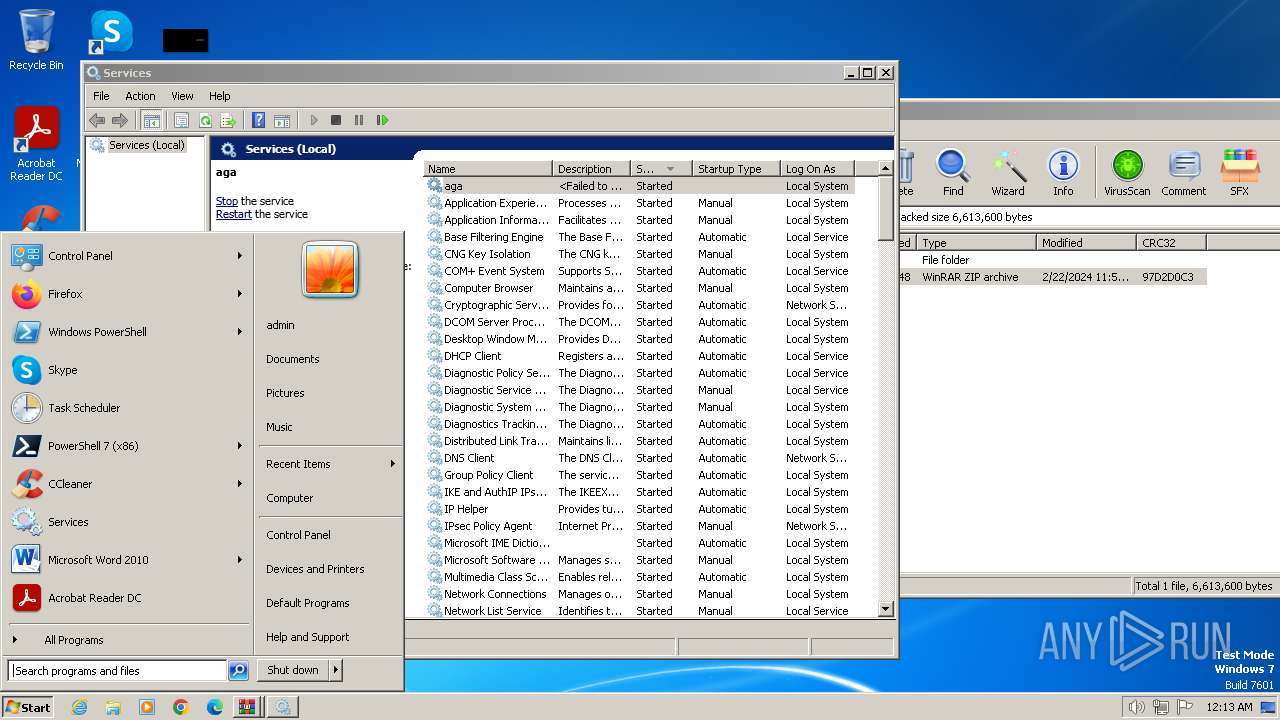
Task: Sort services by Status column header
Action: [661, 169]
